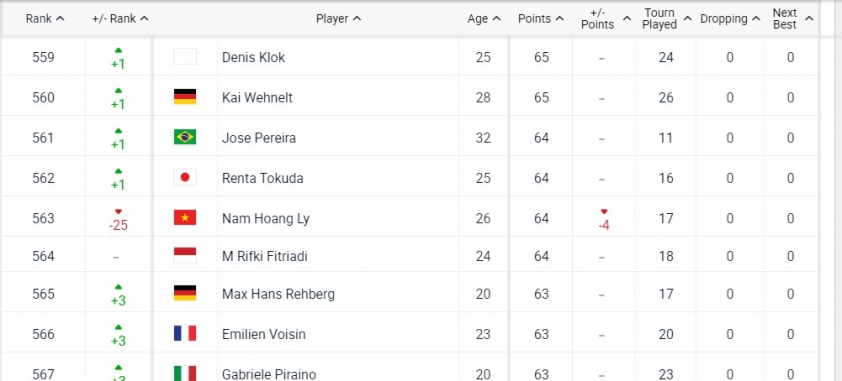This screenshot has width=842, height=381.
Task: Sort by +/- Points column header
Action: pyautogui.click(x=606, y=19)
